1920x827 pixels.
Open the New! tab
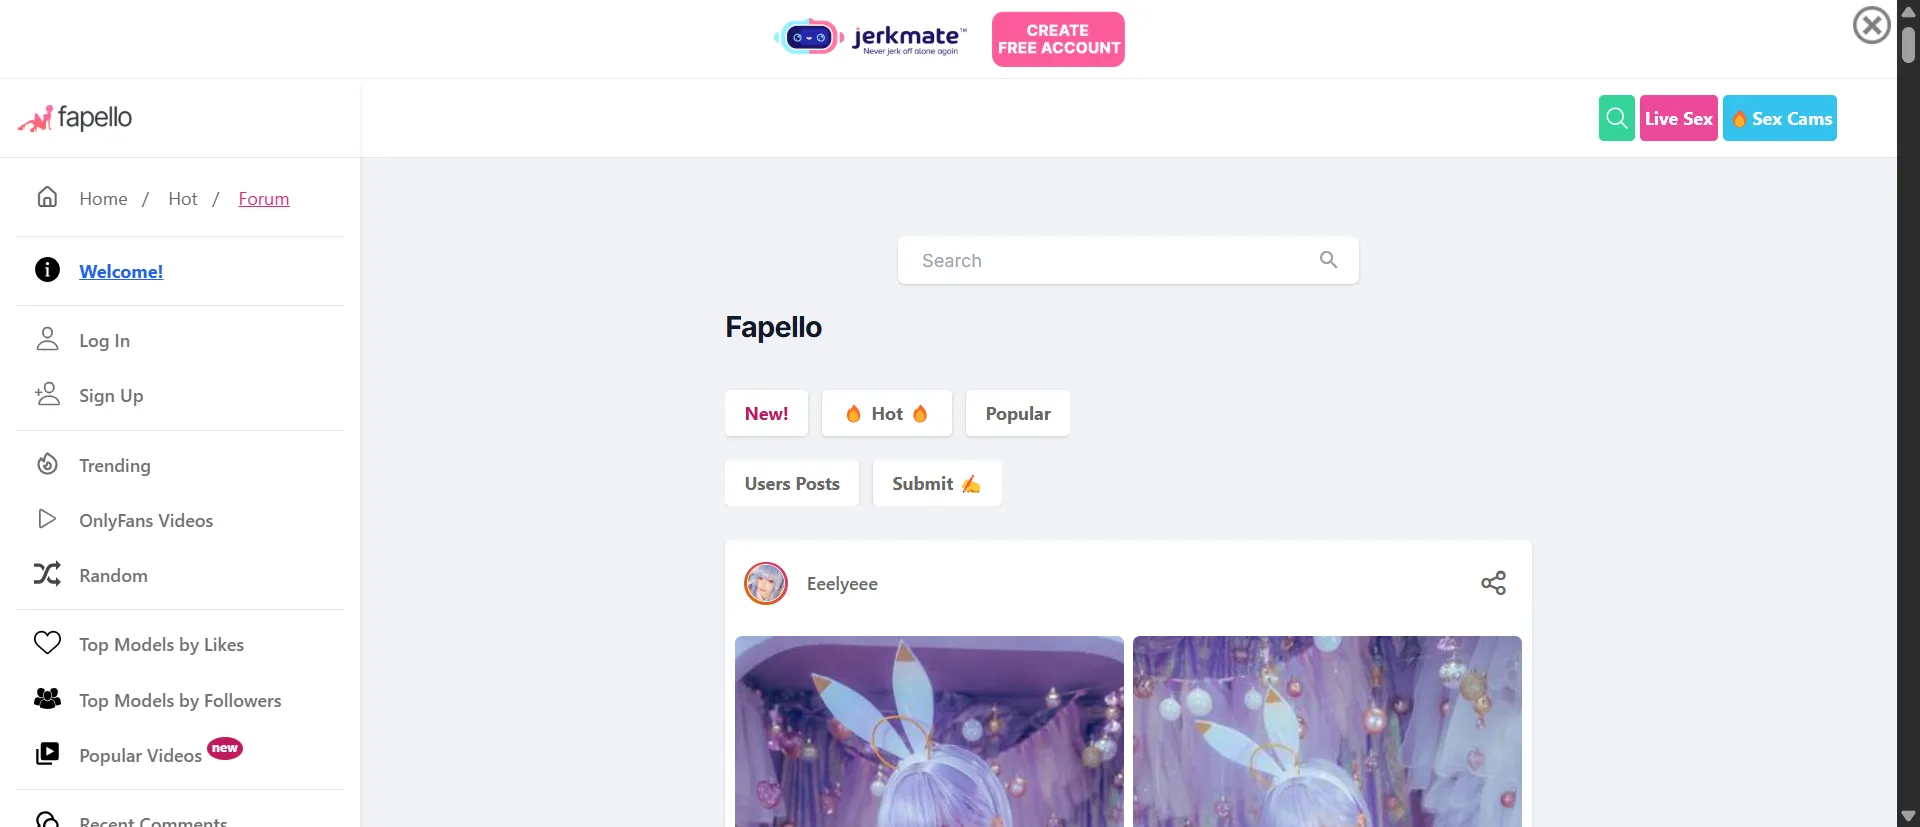766,413
